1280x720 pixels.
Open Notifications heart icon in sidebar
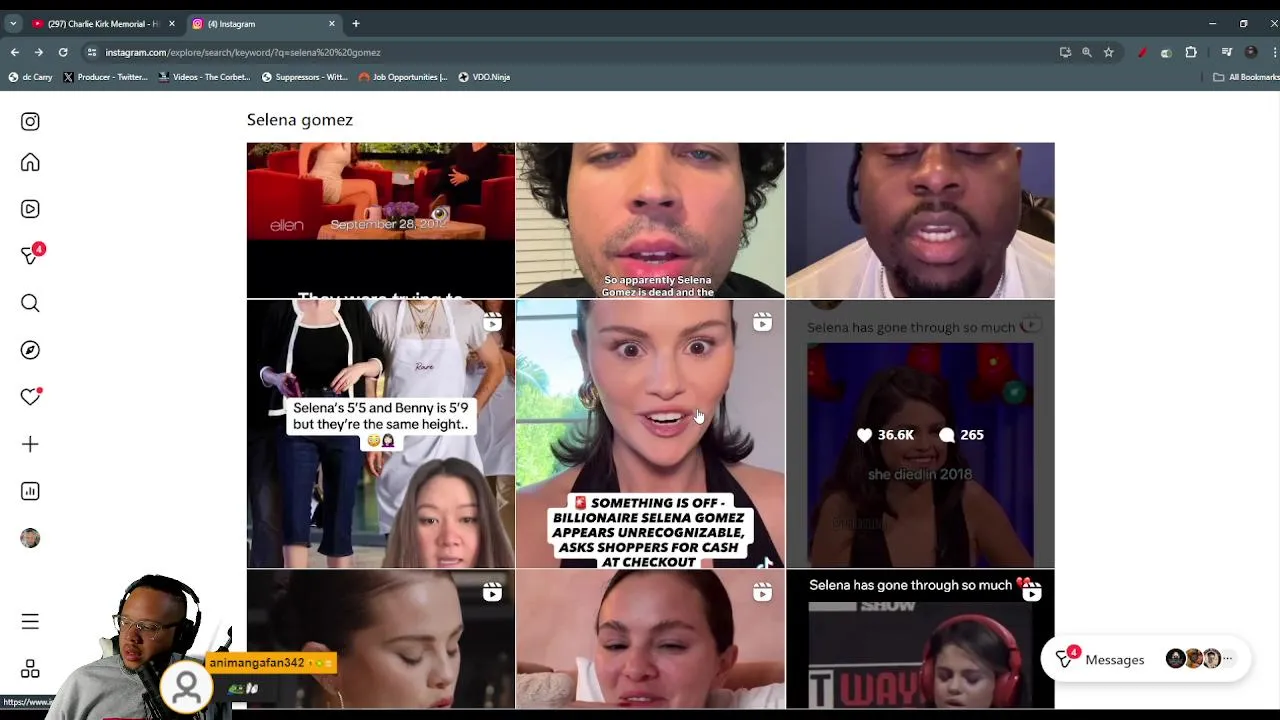[30, 397]
